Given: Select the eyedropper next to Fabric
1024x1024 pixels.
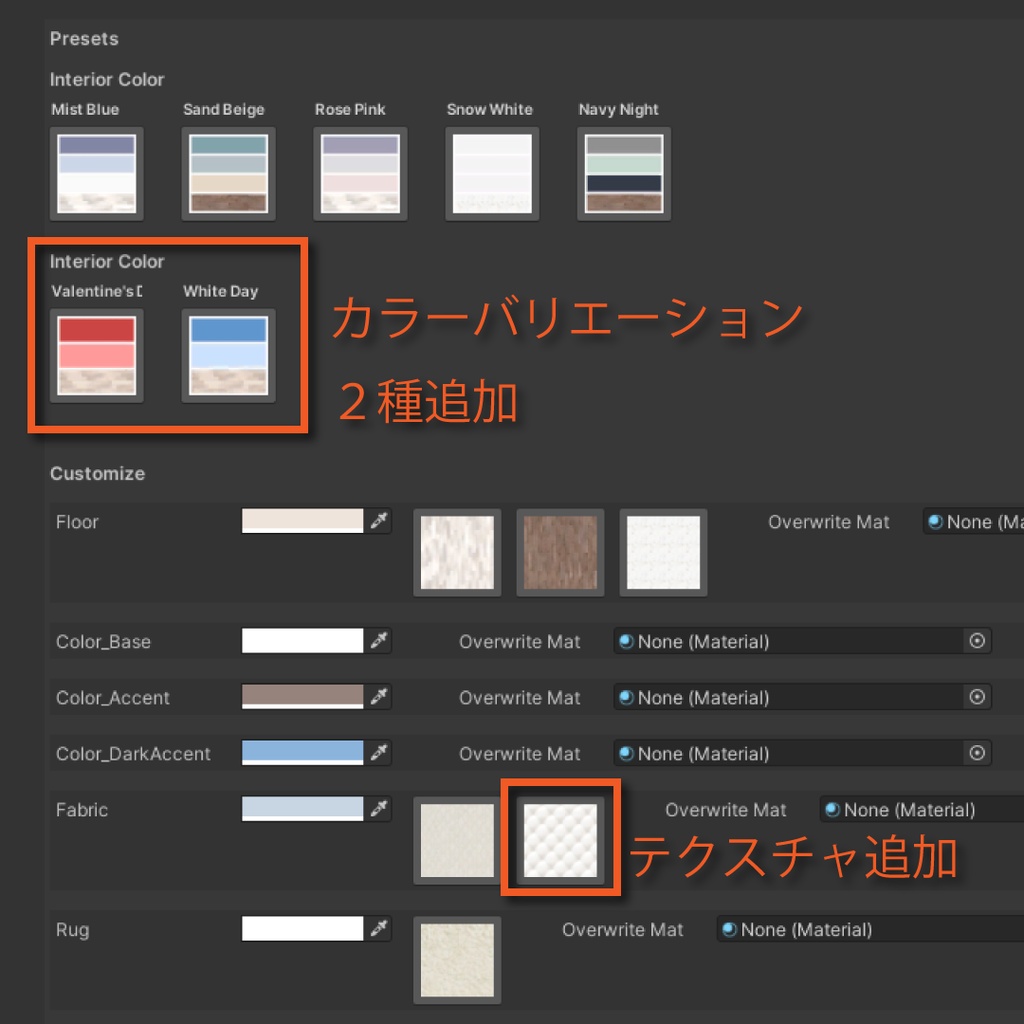Looking at the screenshot, I should 381,809.
